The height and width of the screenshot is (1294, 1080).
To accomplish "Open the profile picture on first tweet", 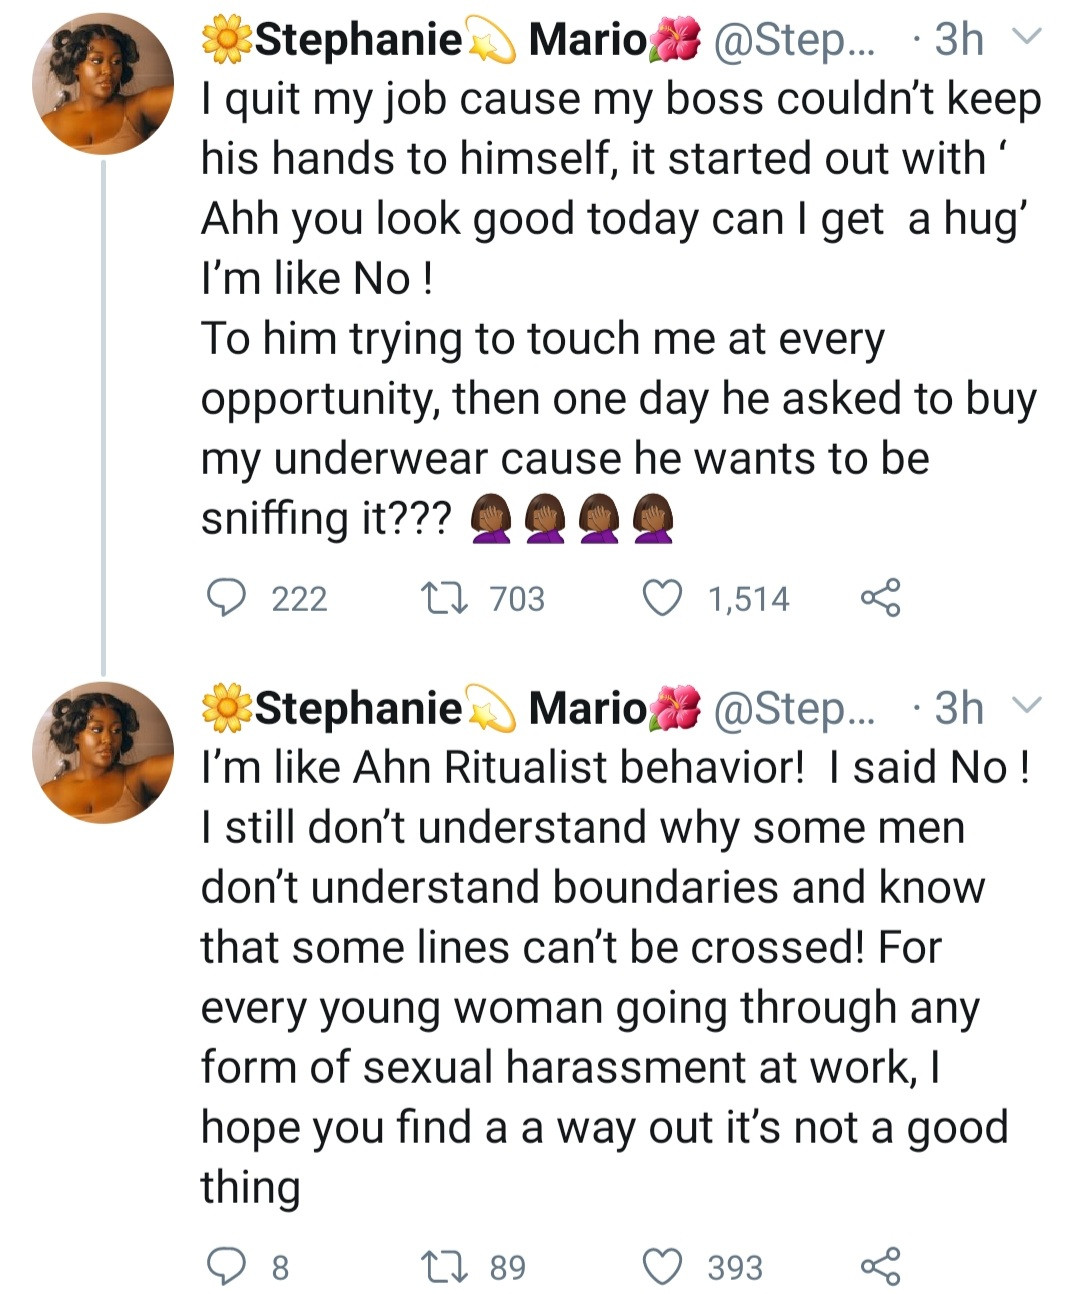I will click(102, 84).
